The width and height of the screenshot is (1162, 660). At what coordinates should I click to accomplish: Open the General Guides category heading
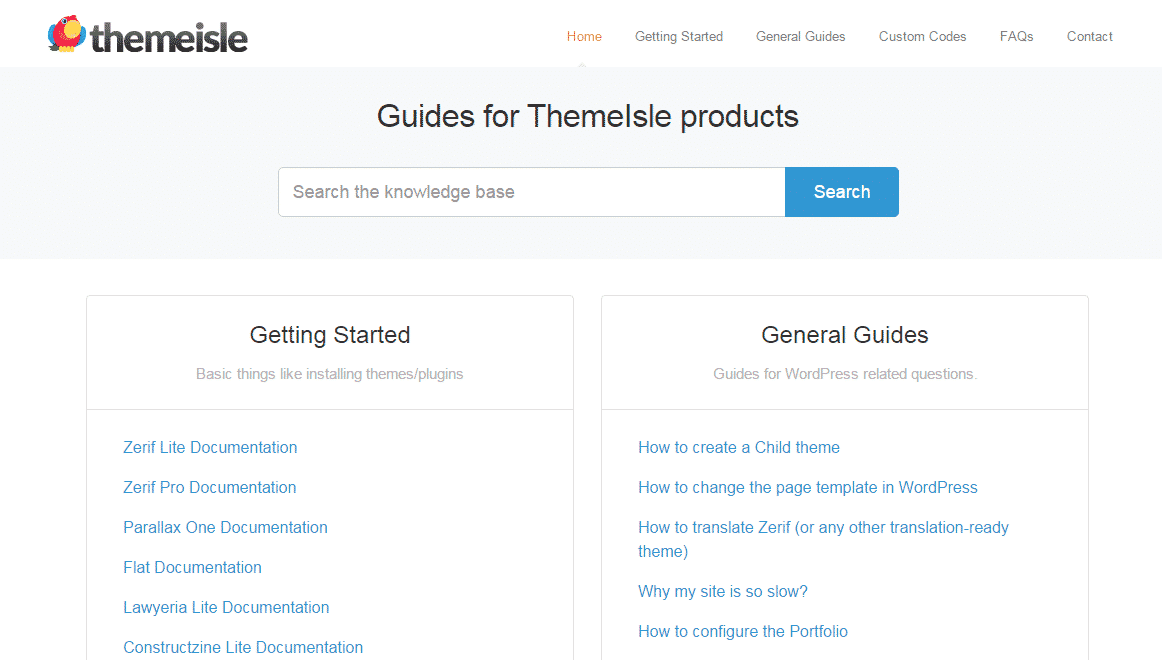click(845, 335)
